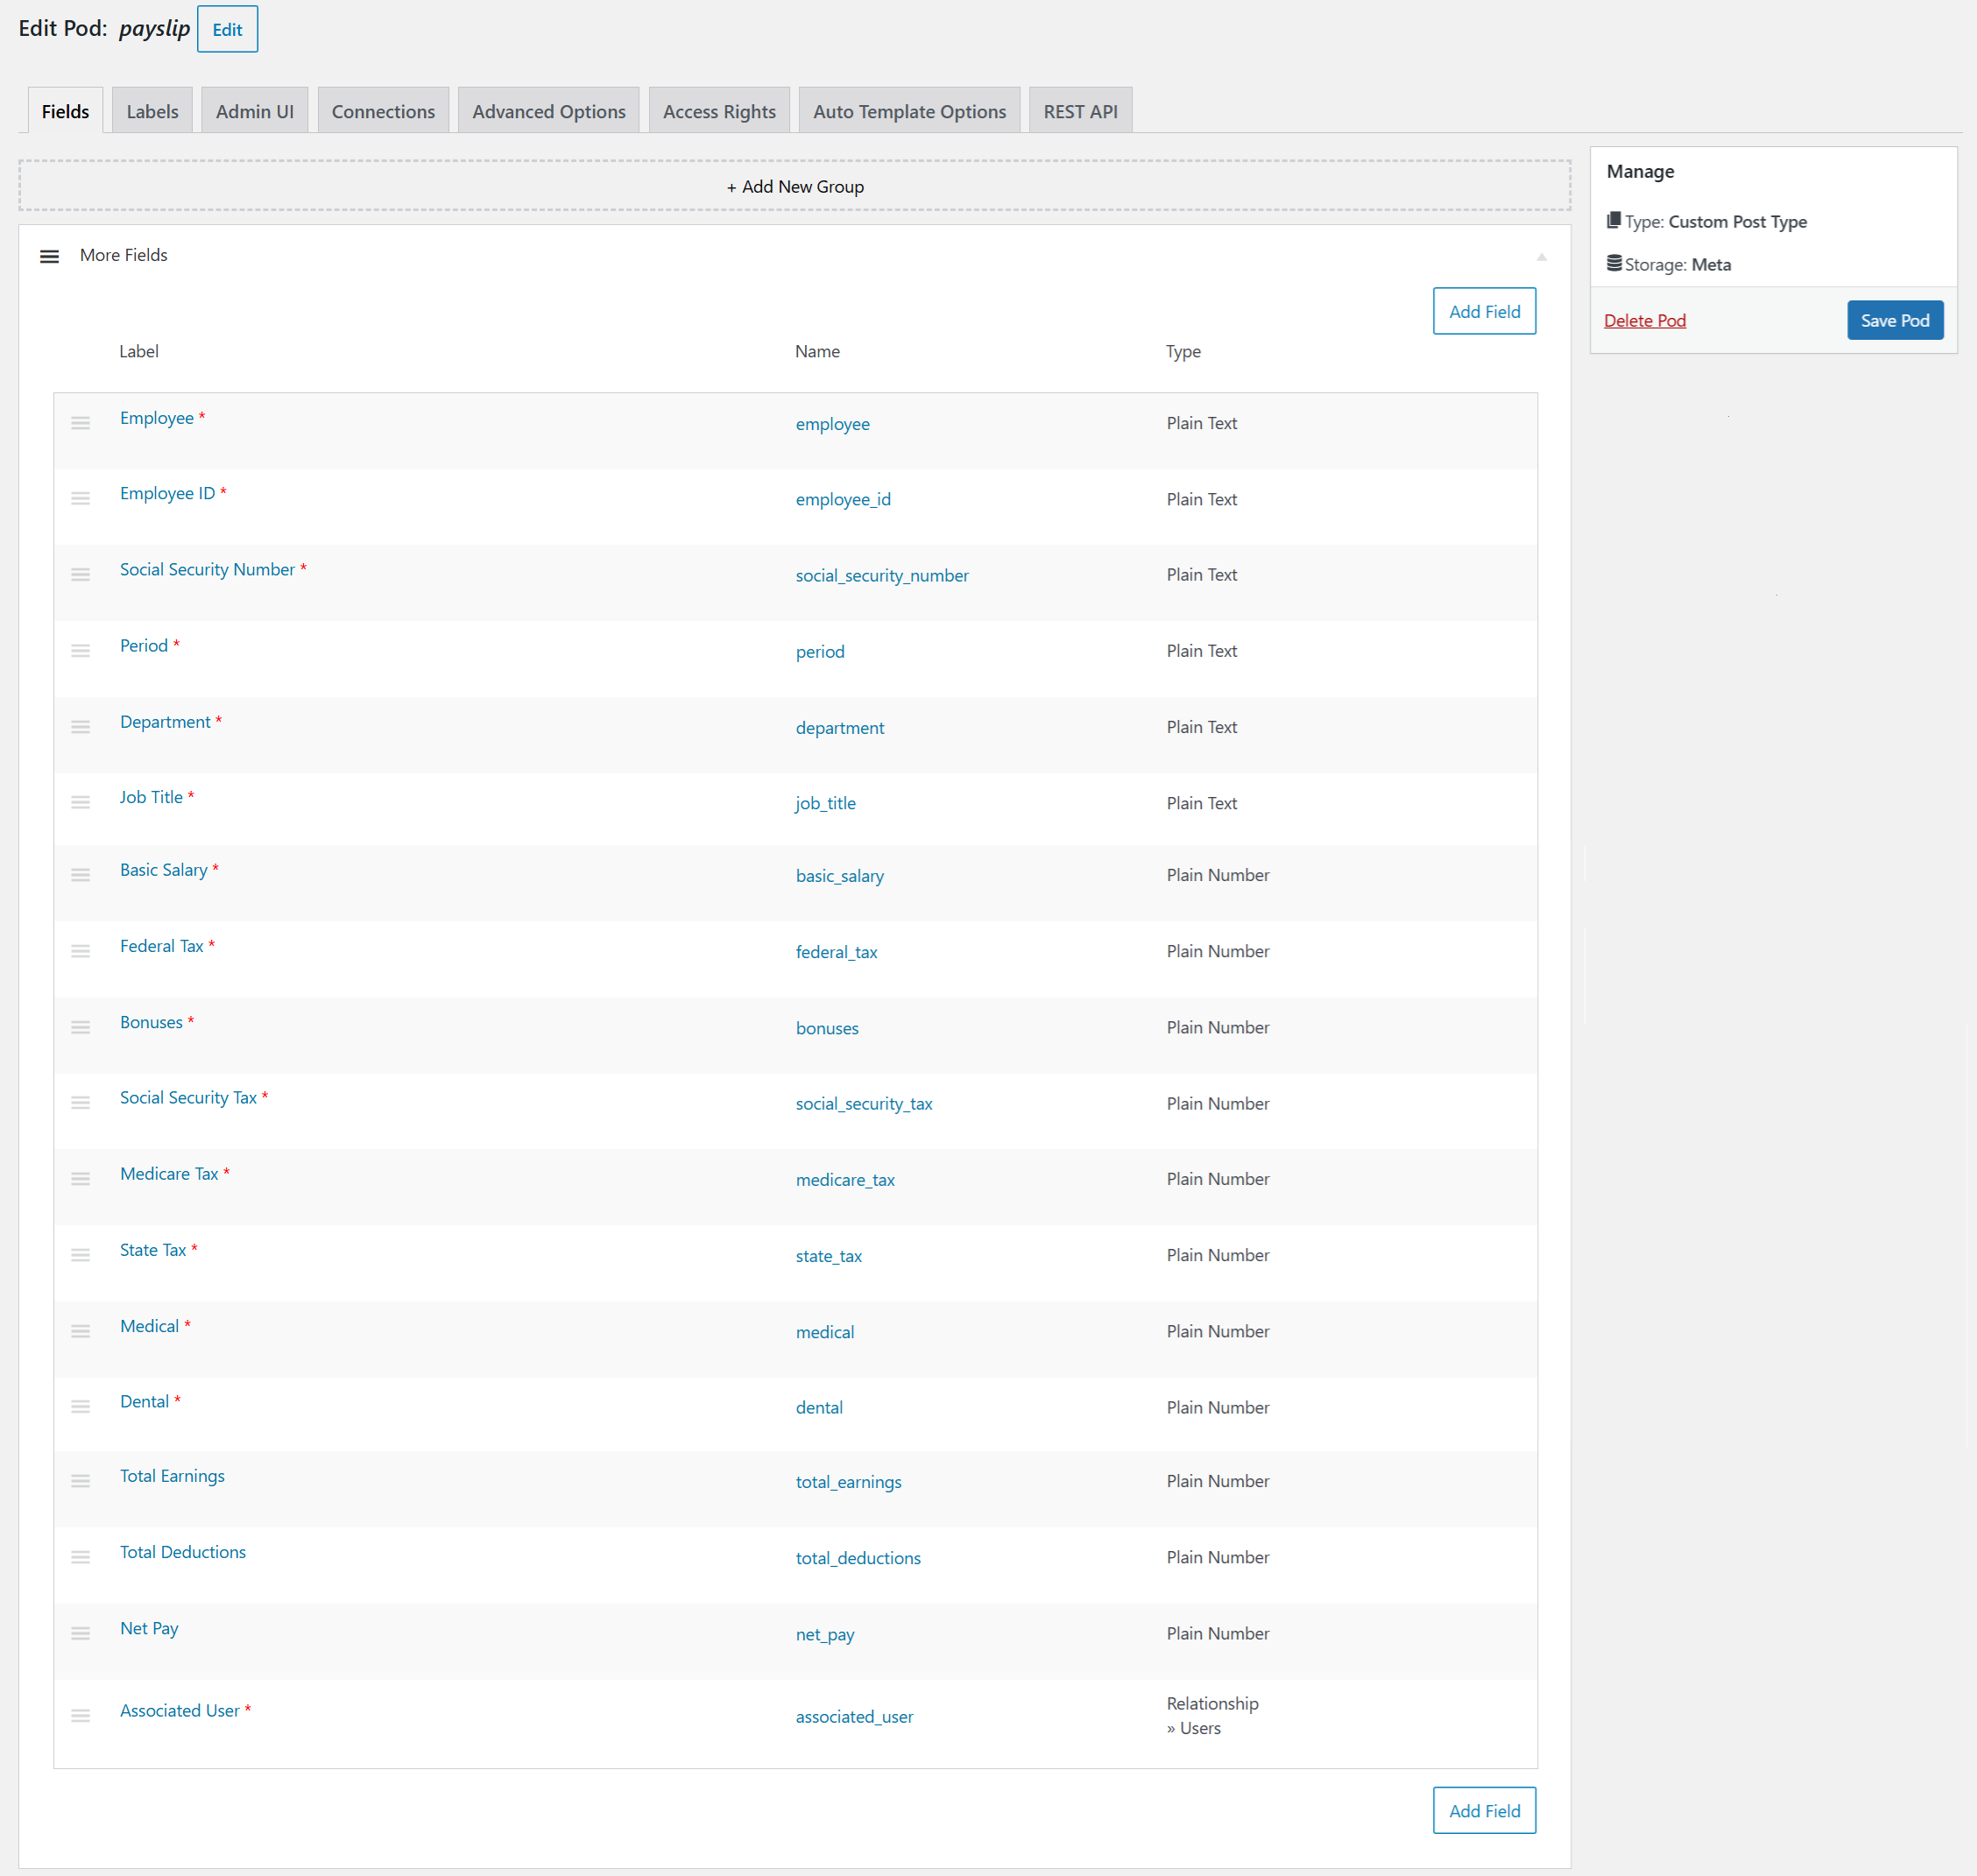This screenshot has height=1876, width=1977.
Task: Click drag handle next to Period field
Action: coord(80,651)
